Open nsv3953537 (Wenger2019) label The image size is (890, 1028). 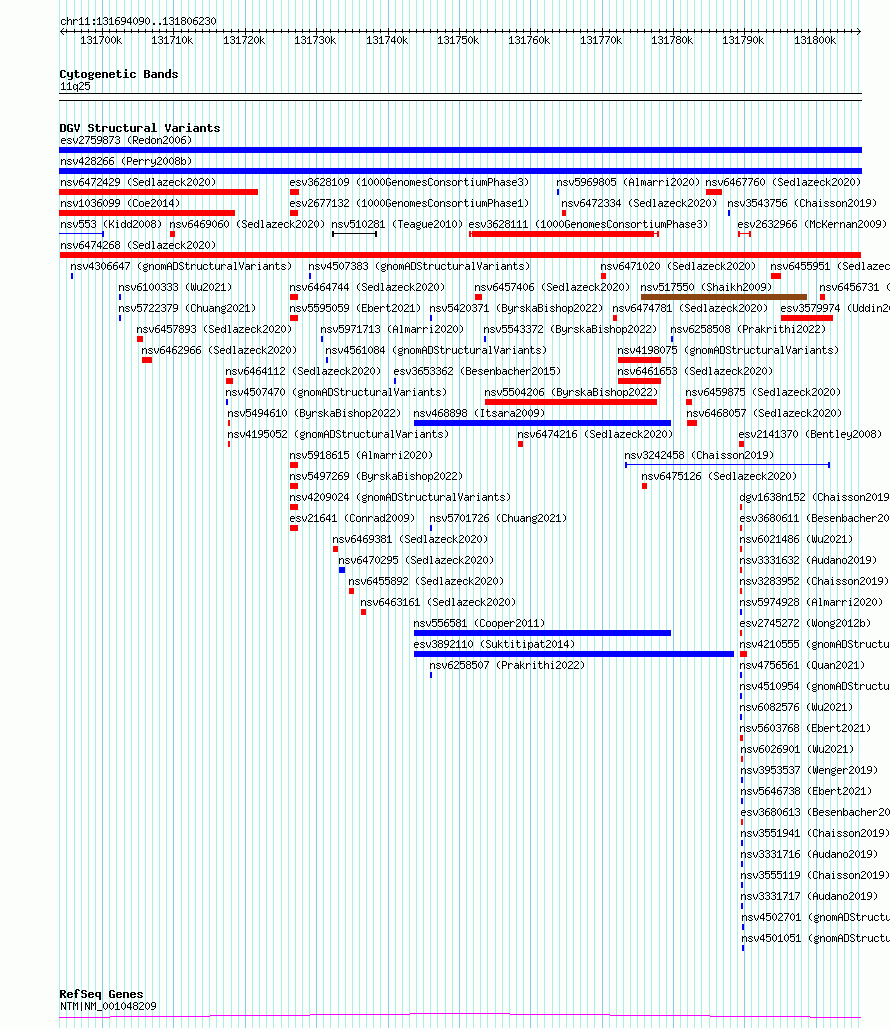coord(808,770)
